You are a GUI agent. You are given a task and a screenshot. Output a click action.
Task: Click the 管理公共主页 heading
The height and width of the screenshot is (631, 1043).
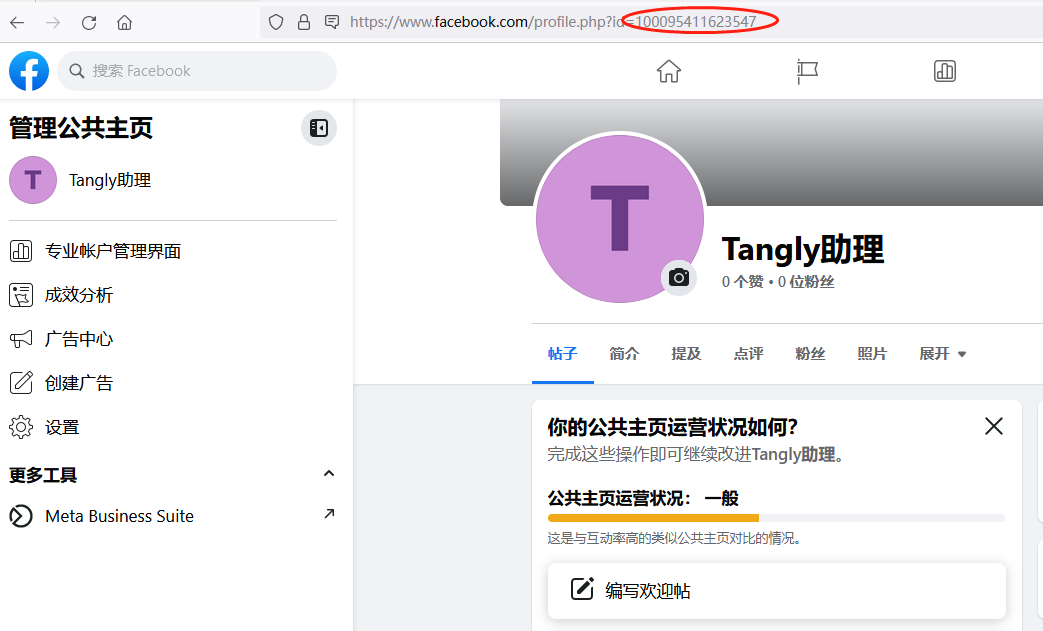pos(81,128)
